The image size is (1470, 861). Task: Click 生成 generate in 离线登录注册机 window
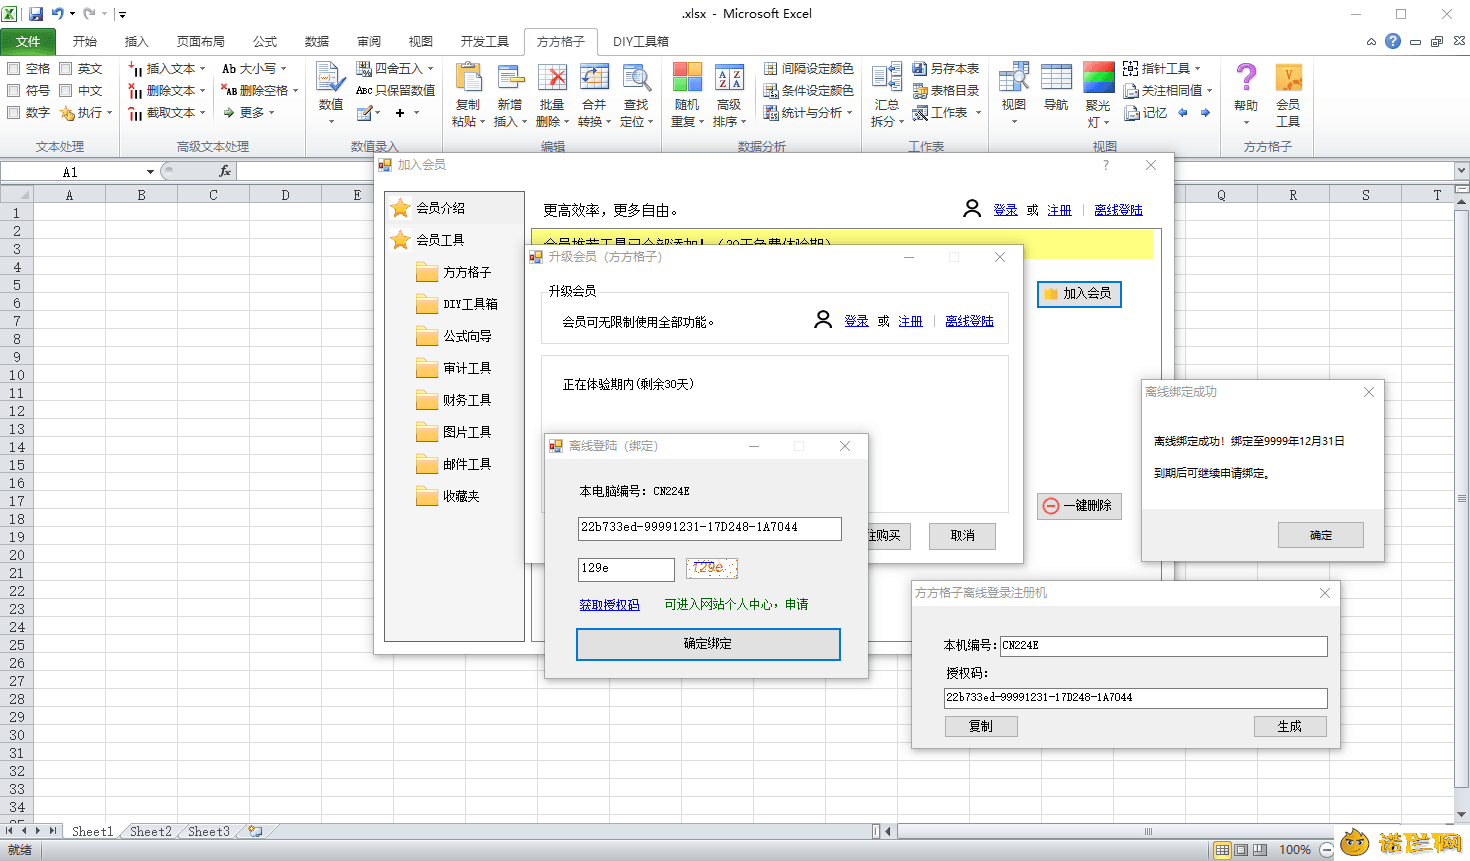(x=1290, y=727)
